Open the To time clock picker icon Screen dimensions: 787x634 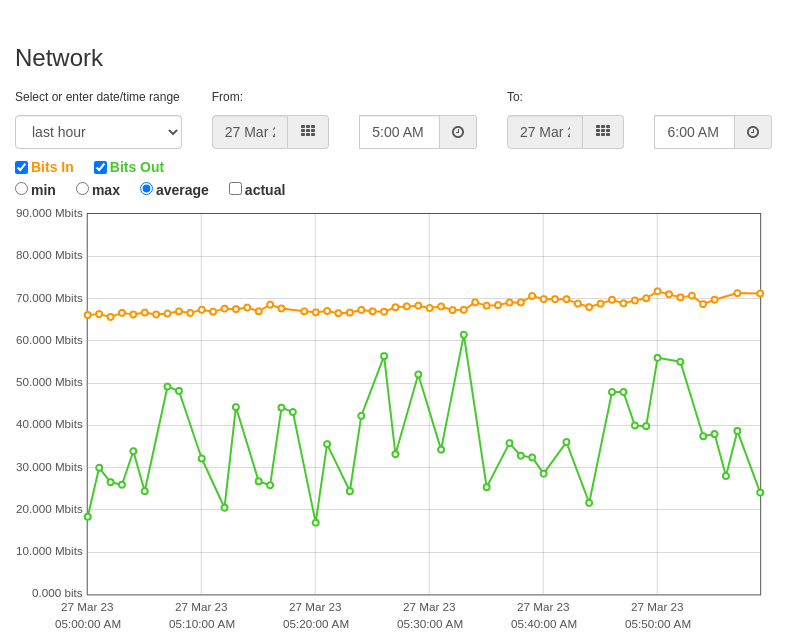point(753,132)
